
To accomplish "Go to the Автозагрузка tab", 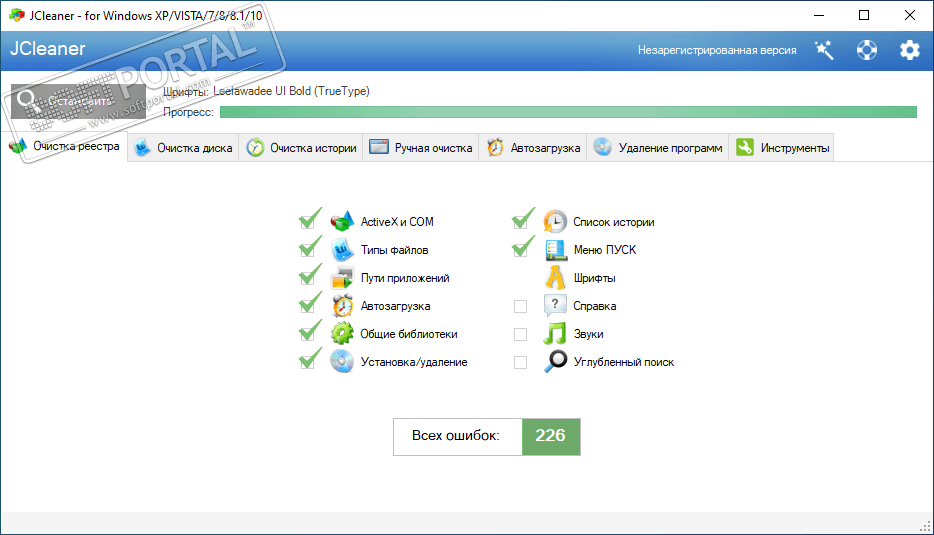I will 533,148.
